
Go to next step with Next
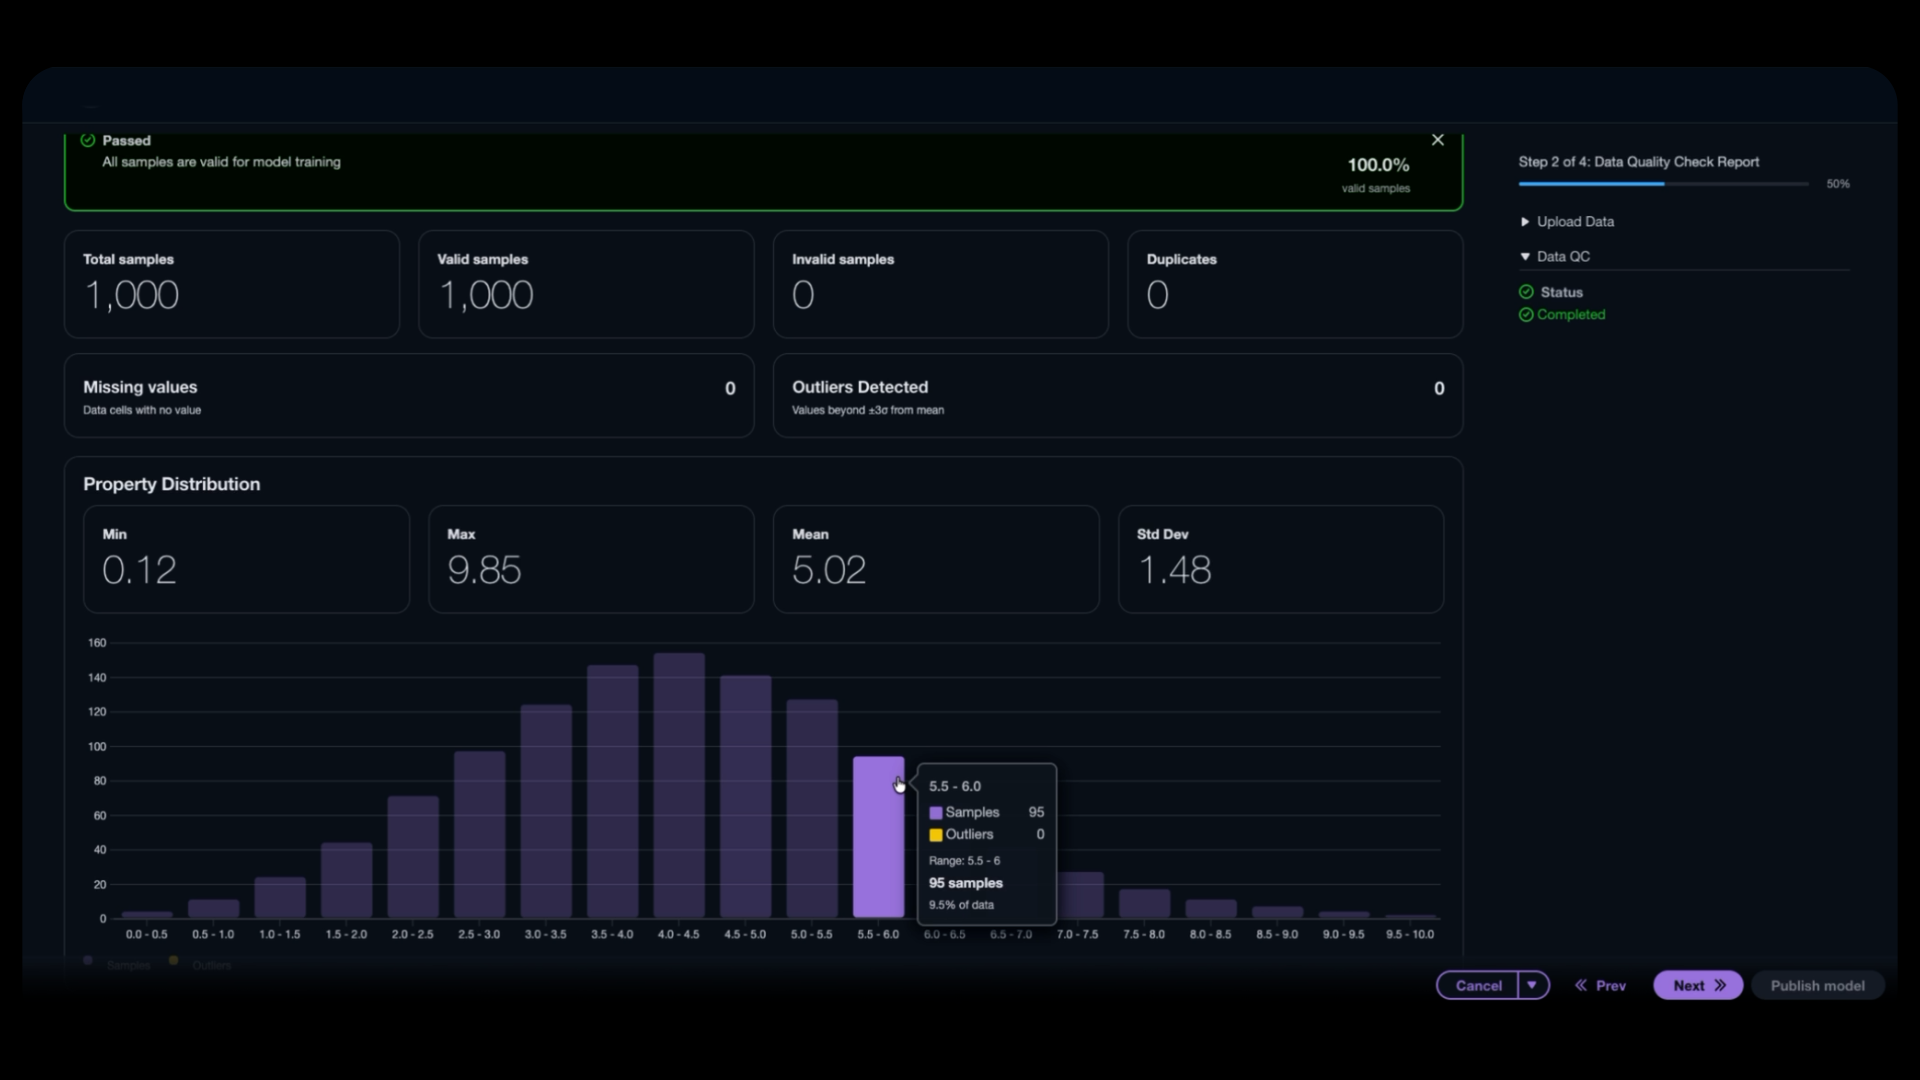coord(1689,985)
